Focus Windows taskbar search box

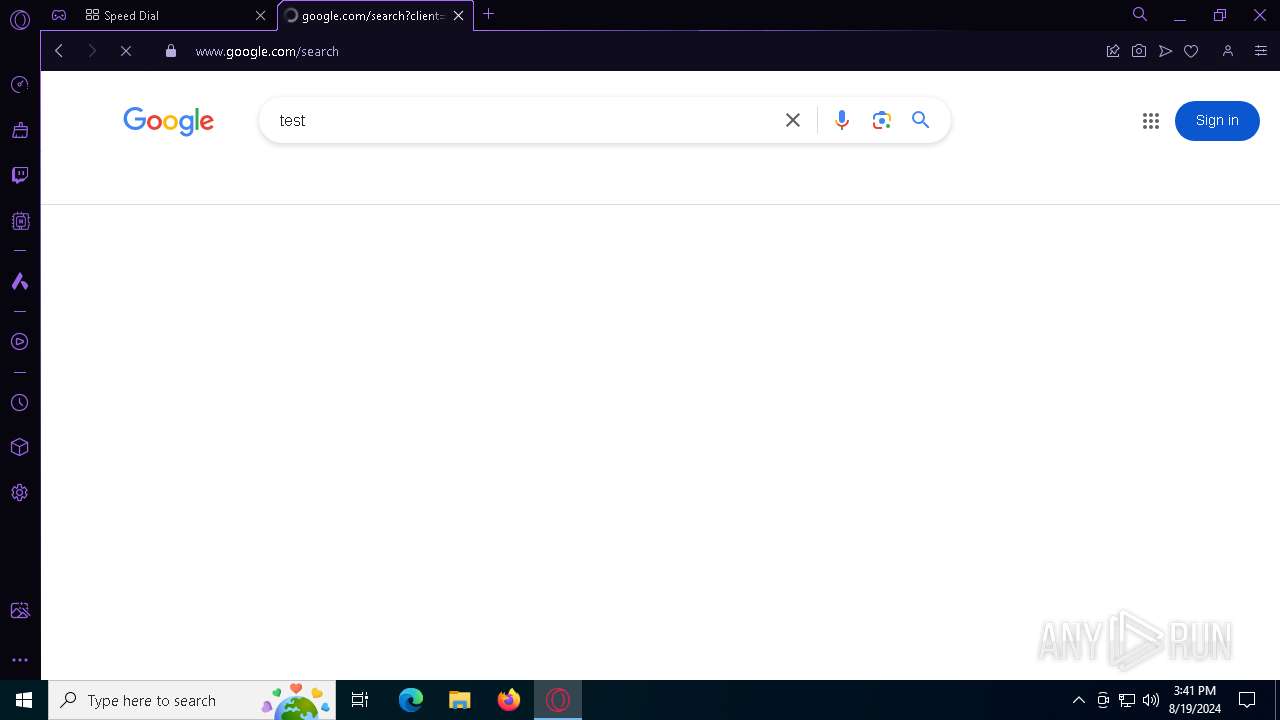(x=192, y=700)
